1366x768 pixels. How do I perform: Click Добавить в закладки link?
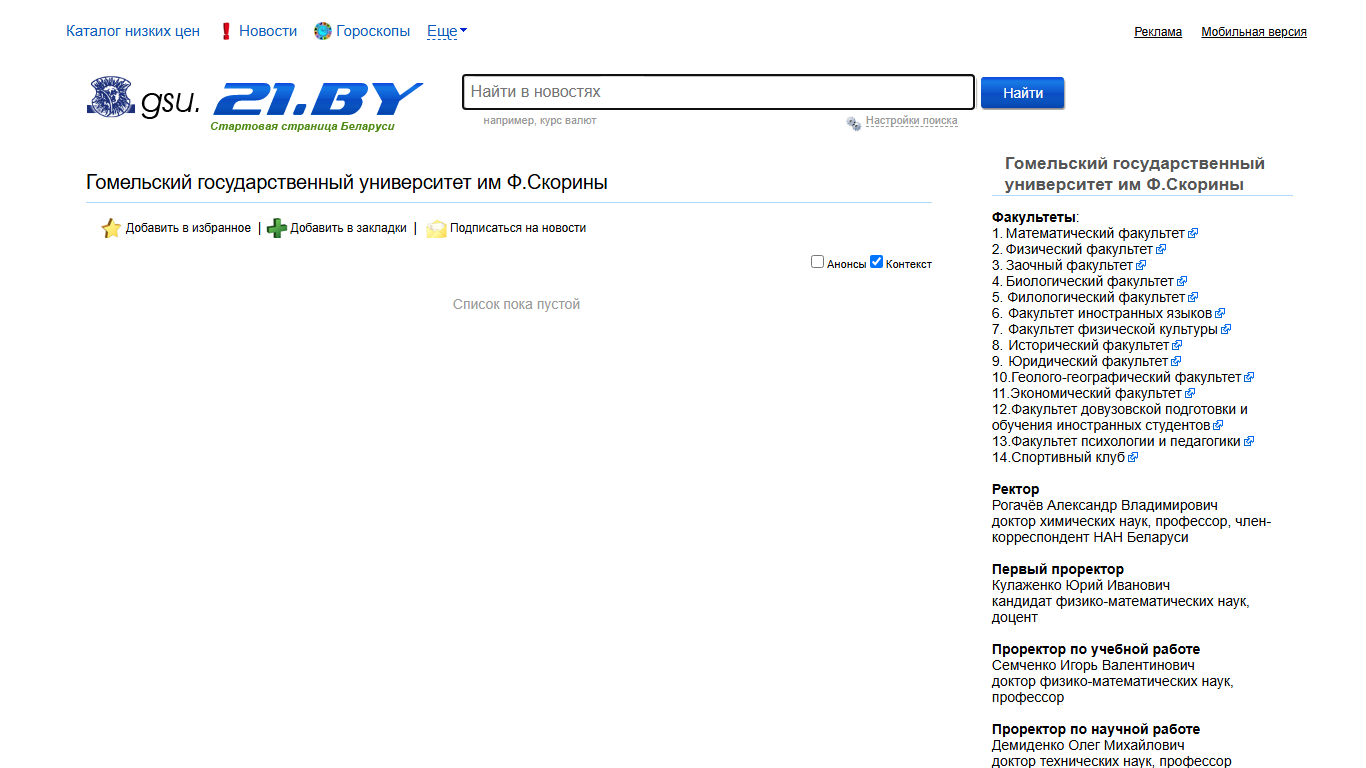(x=348, y=228)
